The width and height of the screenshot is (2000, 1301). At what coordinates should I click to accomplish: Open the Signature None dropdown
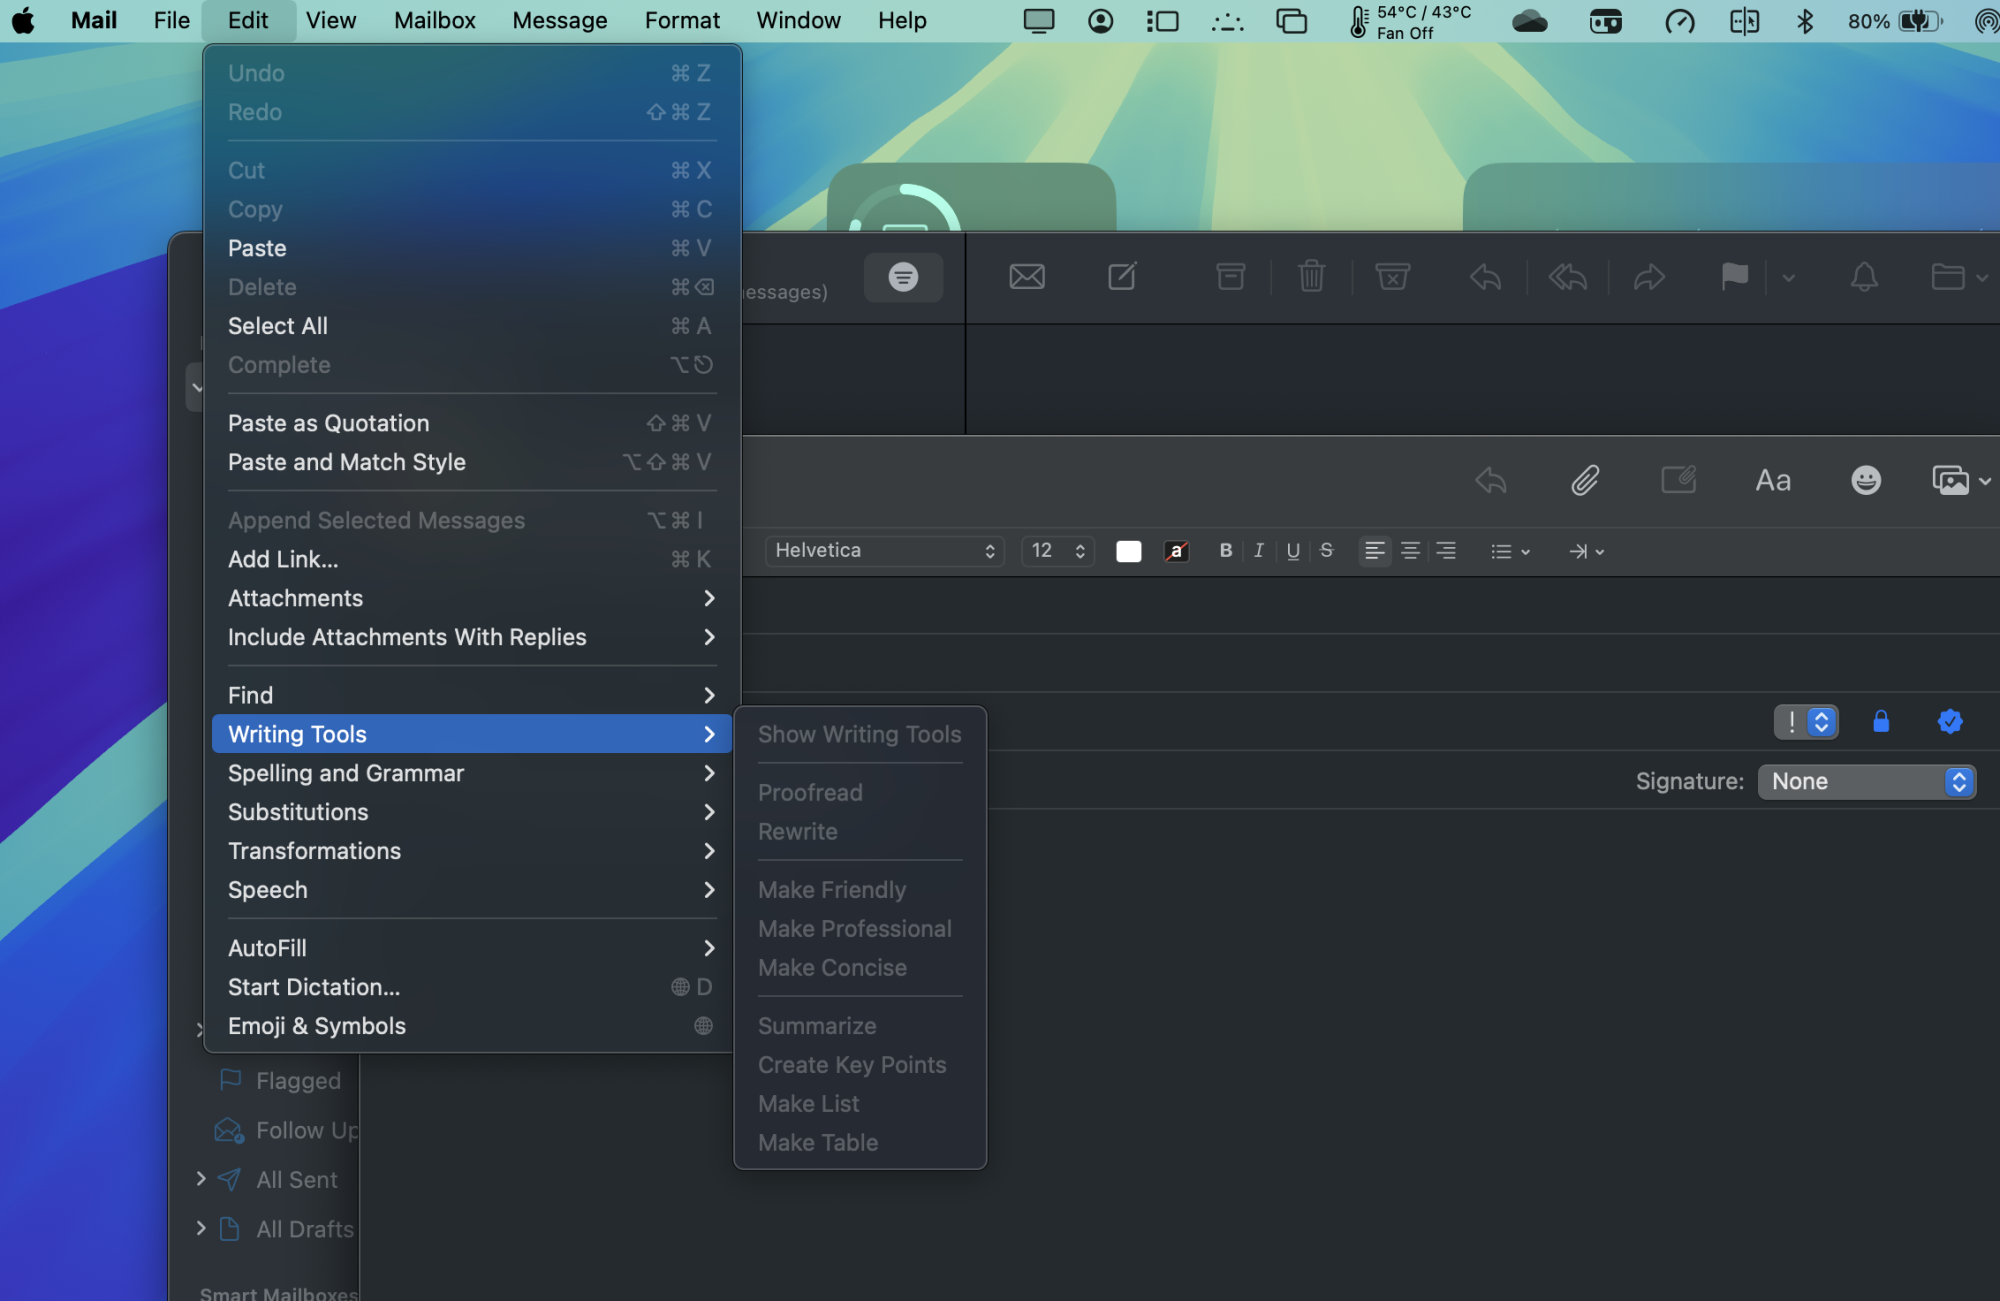[x=1866, y=782]
